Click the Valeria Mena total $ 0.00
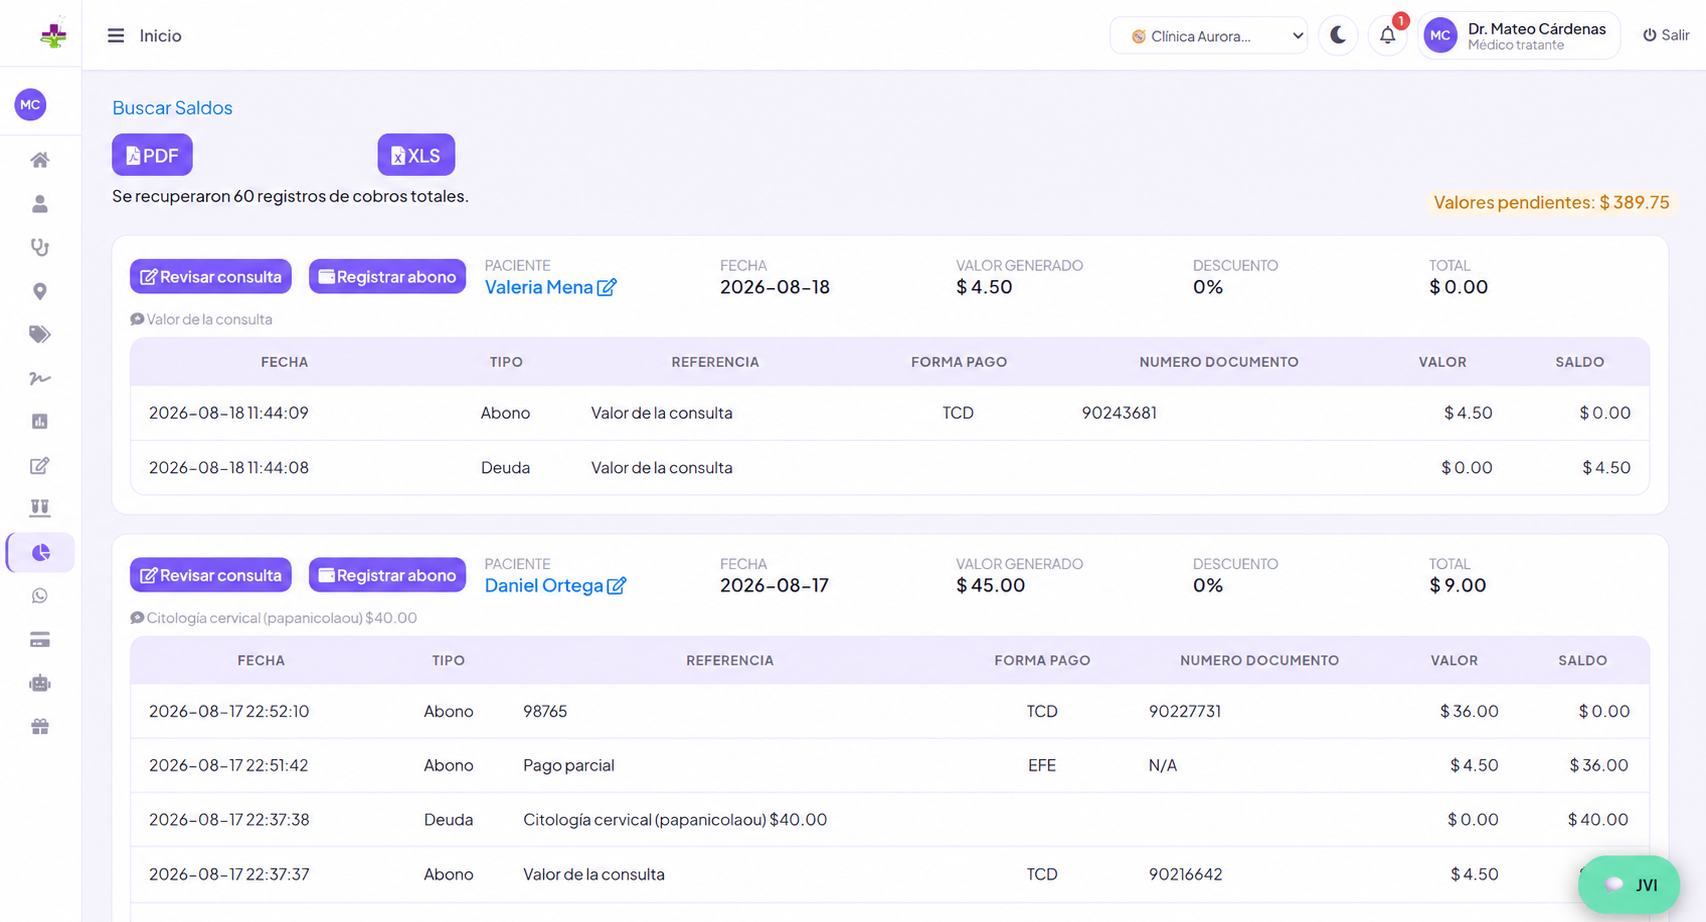This screenshot has width=1706, height=922. point(1459,287)
